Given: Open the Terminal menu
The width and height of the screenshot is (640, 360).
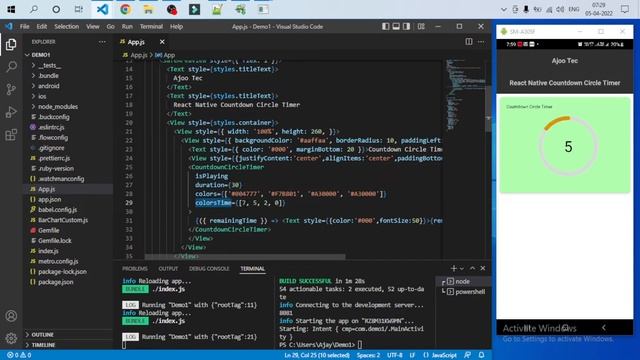Looking at the screenshot, I should click(x=151, y=27).
